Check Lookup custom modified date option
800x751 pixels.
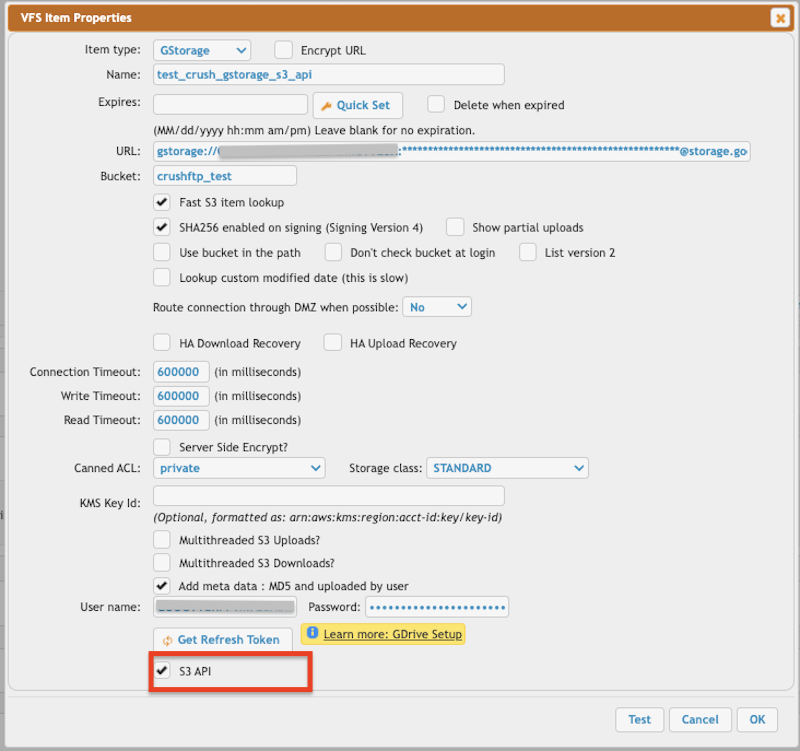(x=162, y=278)
